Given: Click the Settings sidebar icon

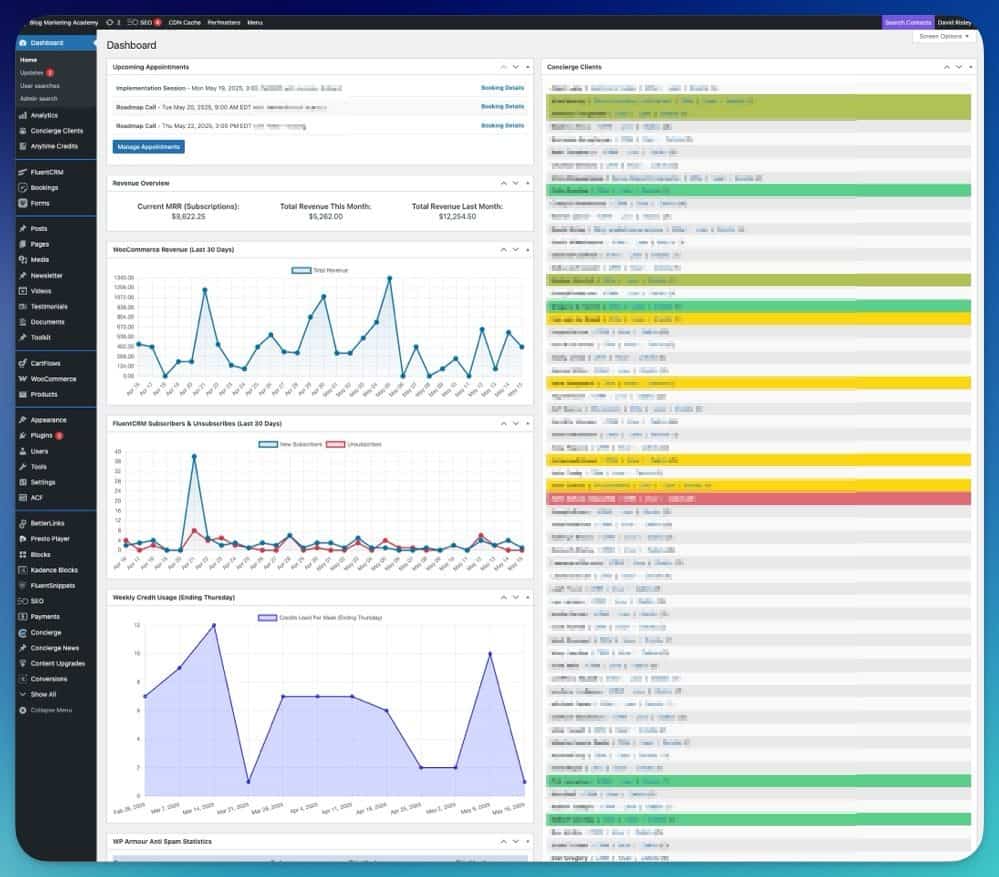Looking at the screenshot, I should 23,483.
